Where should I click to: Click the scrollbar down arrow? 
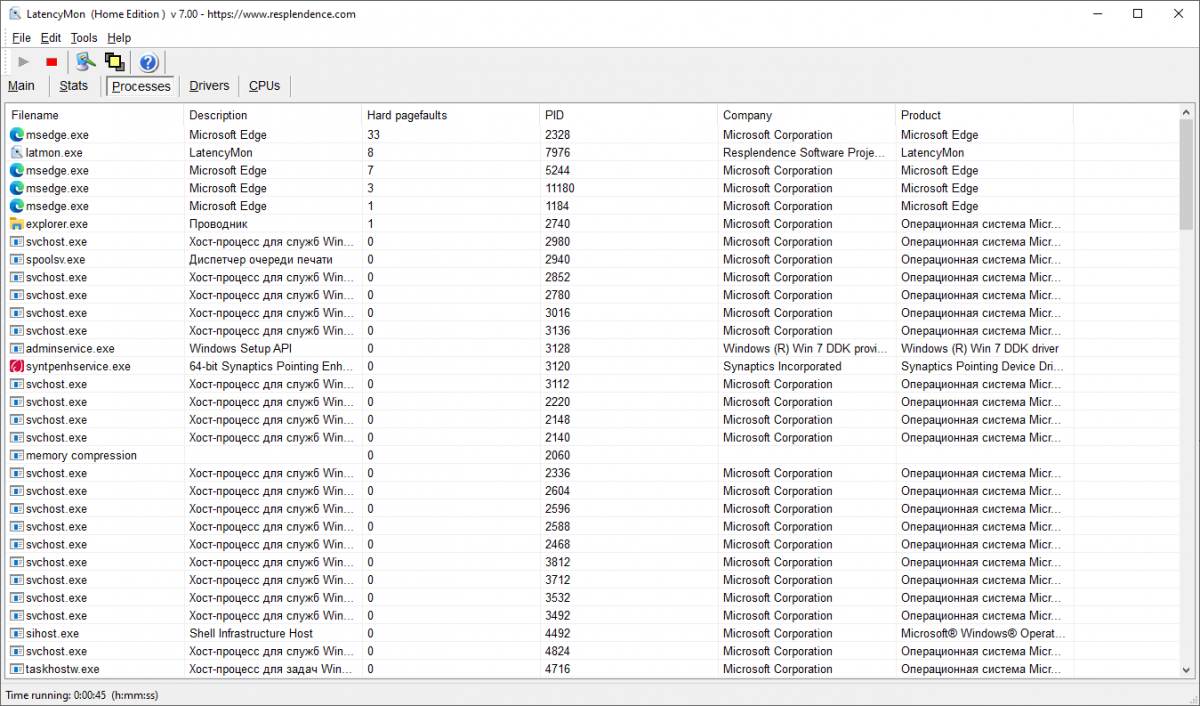tap(1186, 671)
